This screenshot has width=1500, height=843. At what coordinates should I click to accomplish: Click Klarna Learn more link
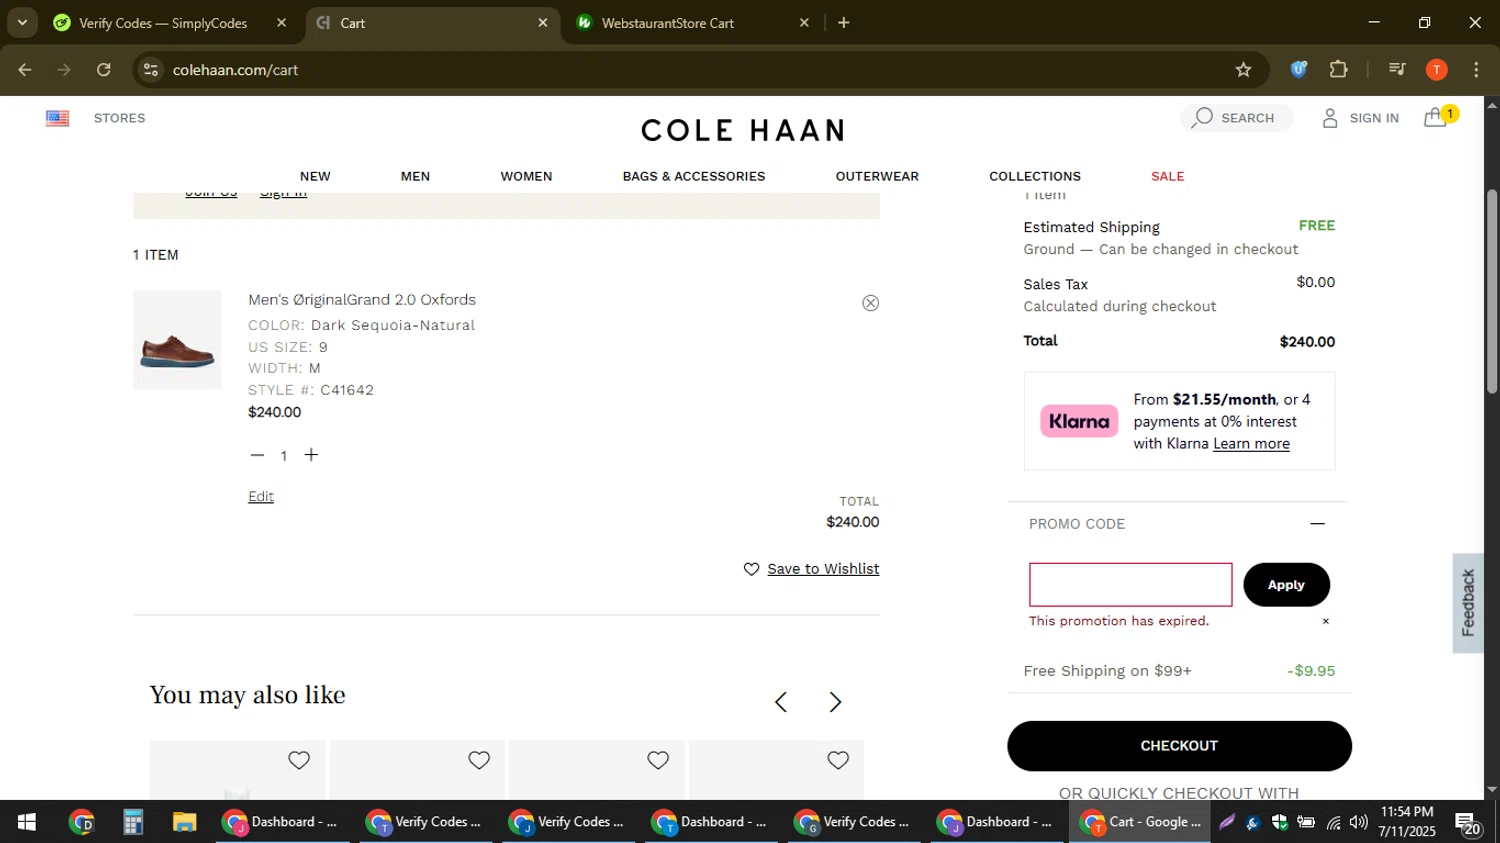click(1251, 444)
